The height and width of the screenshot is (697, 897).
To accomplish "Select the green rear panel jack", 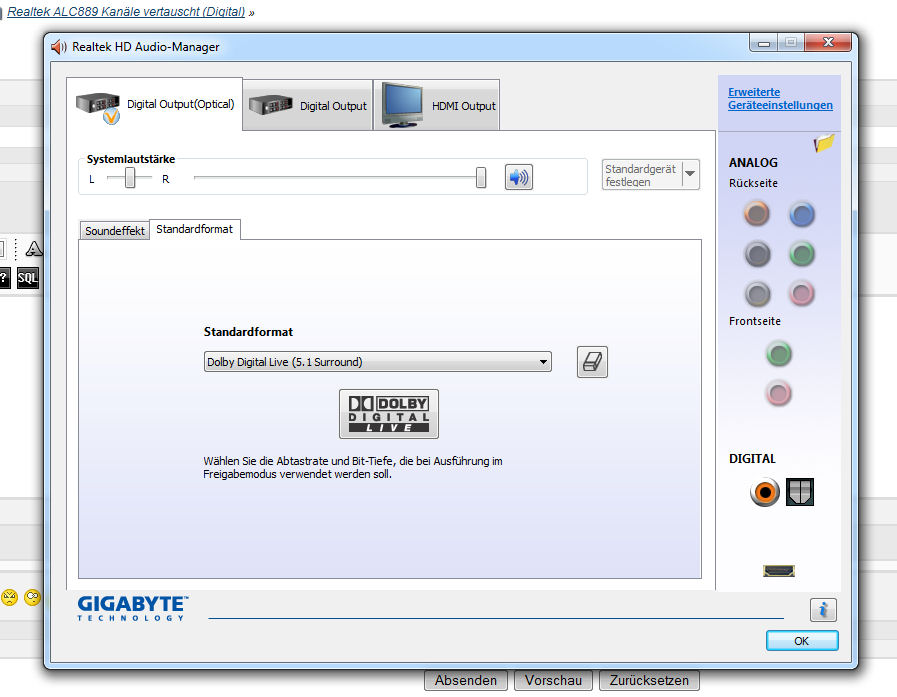I will 801,254.
